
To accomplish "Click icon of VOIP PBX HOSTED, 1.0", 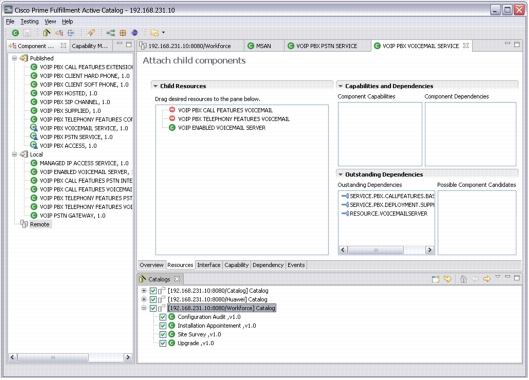I will click(x=34, y=93).
